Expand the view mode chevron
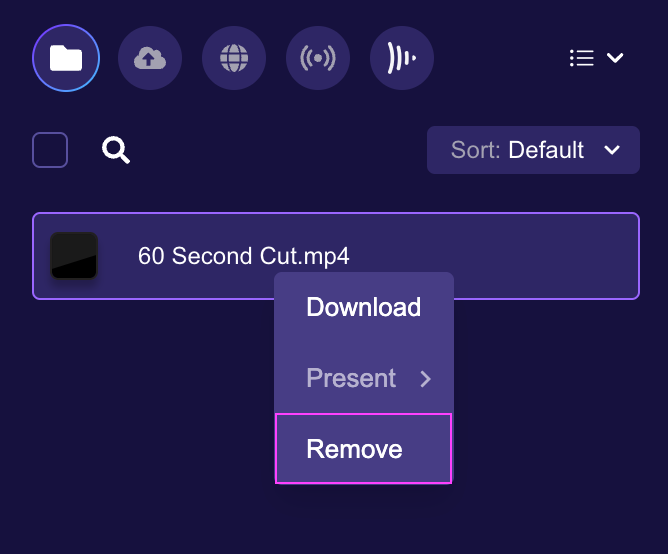Viewport: 668px width, 554px height. (615, 58)
